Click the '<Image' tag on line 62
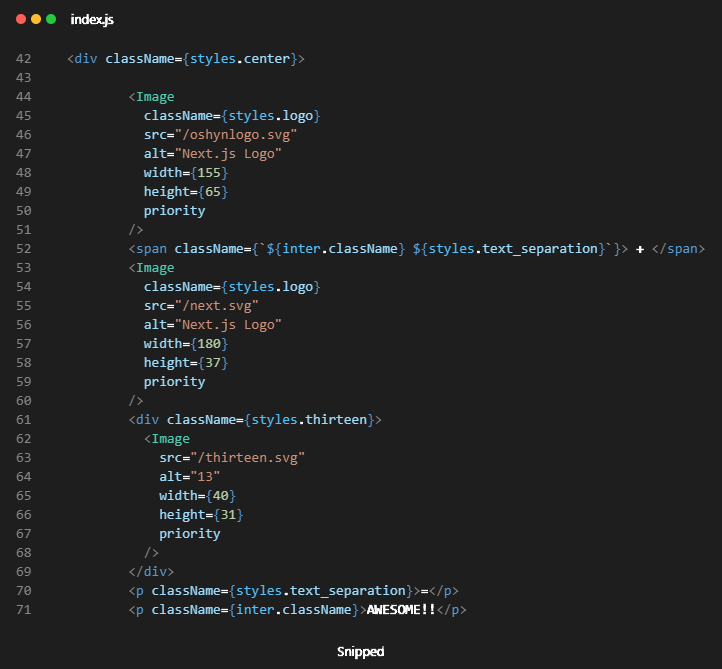 (167, 439)
